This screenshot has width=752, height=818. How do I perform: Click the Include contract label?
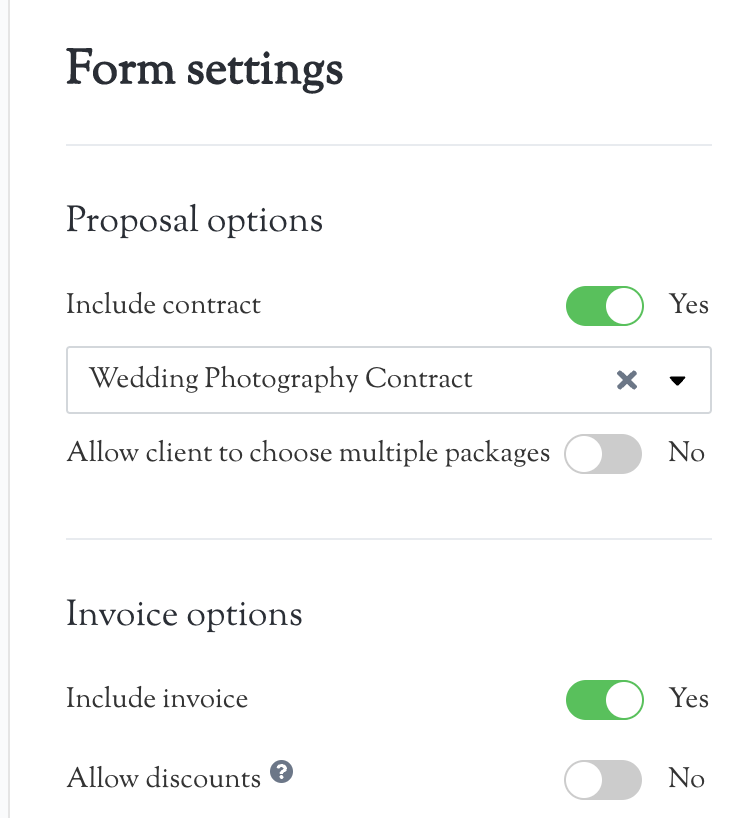[x=163, y=305]
